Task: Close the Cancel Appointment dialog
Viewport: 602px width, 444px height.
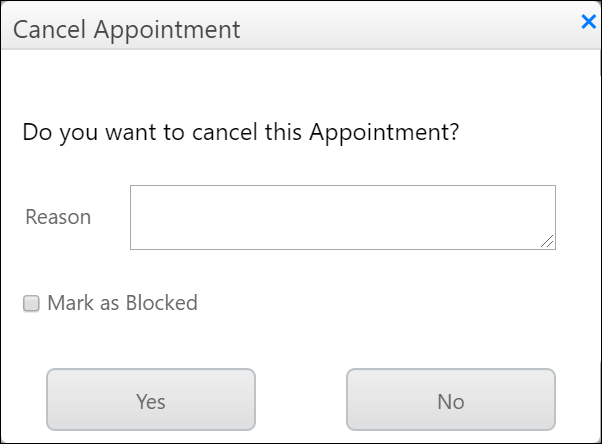Action: click(588, 22)
